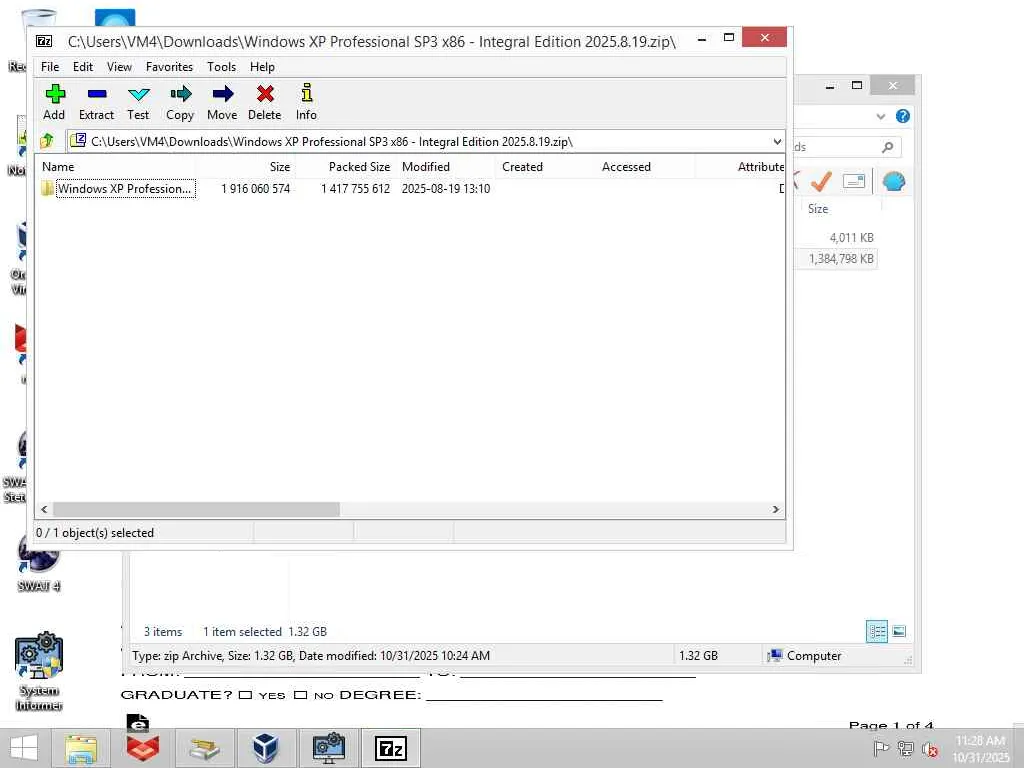Select the 4,011 KB file row in Explorer
Viewport: 1024px width, 768px height.
point(837,238)
